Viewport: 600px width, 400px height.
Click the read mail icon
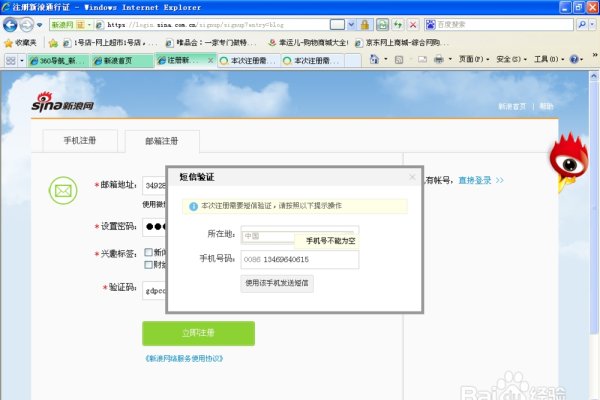[x=422, y=60]
